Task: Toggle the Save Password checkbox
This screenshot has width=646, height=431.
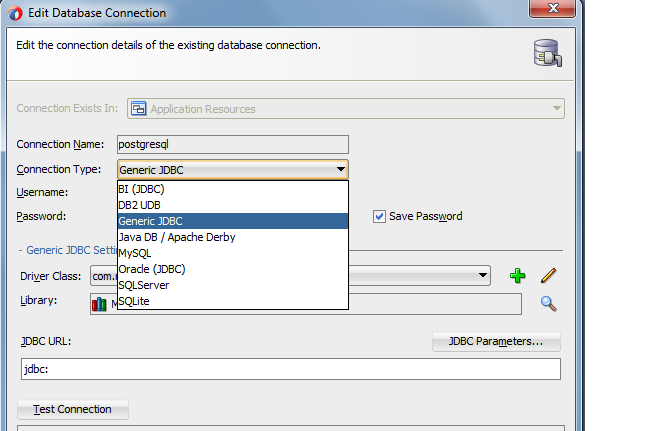Action: (379, 216)
